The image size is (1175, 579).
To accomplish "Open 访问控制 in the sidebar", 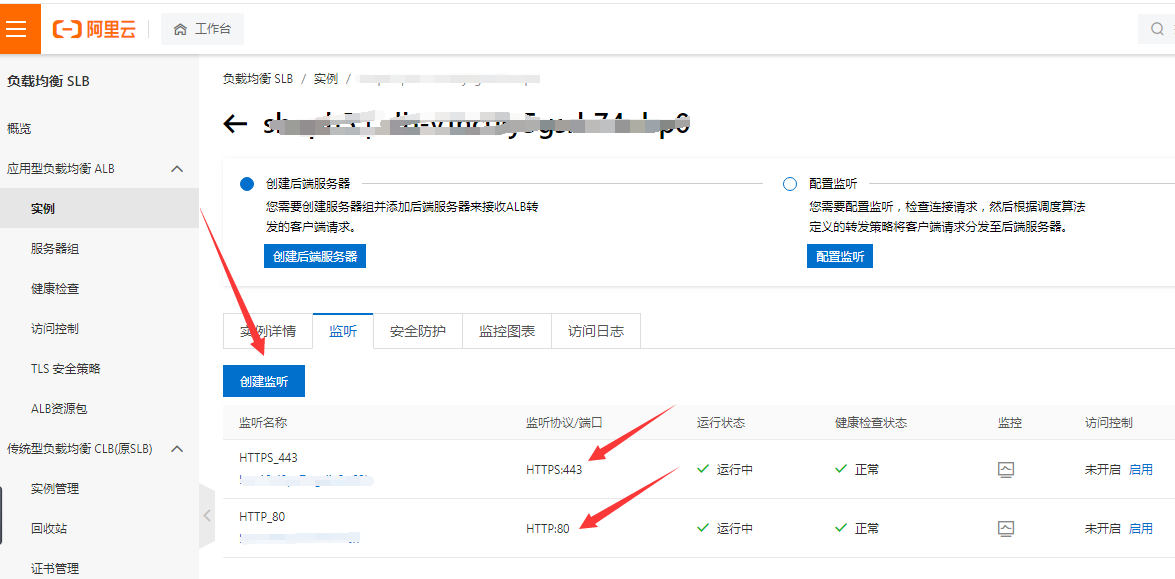I will pyautogui.click(x=55, y=329).
